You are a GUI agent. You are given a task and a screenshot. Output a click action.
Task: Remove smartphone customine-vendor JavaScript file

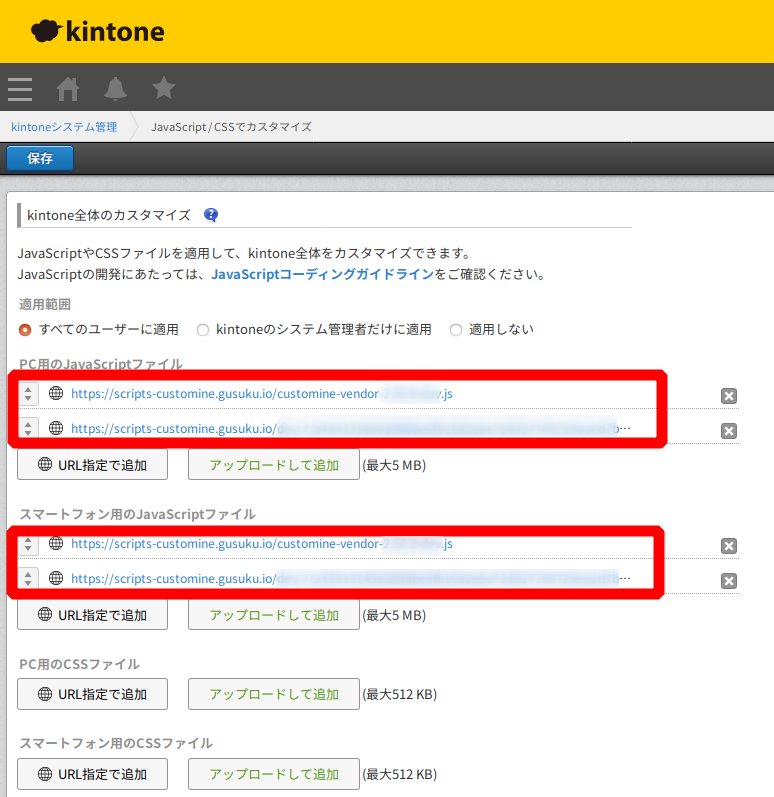729,546
